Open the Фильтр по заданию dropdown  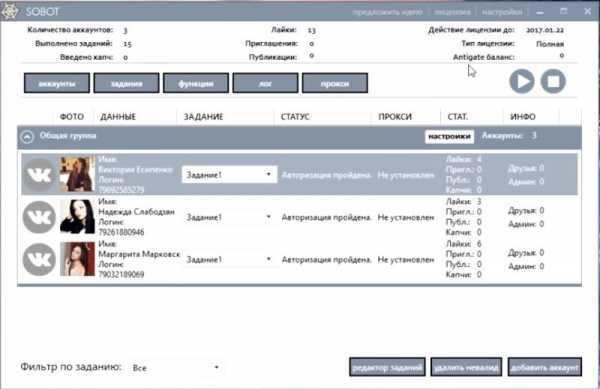coord(176,368)
